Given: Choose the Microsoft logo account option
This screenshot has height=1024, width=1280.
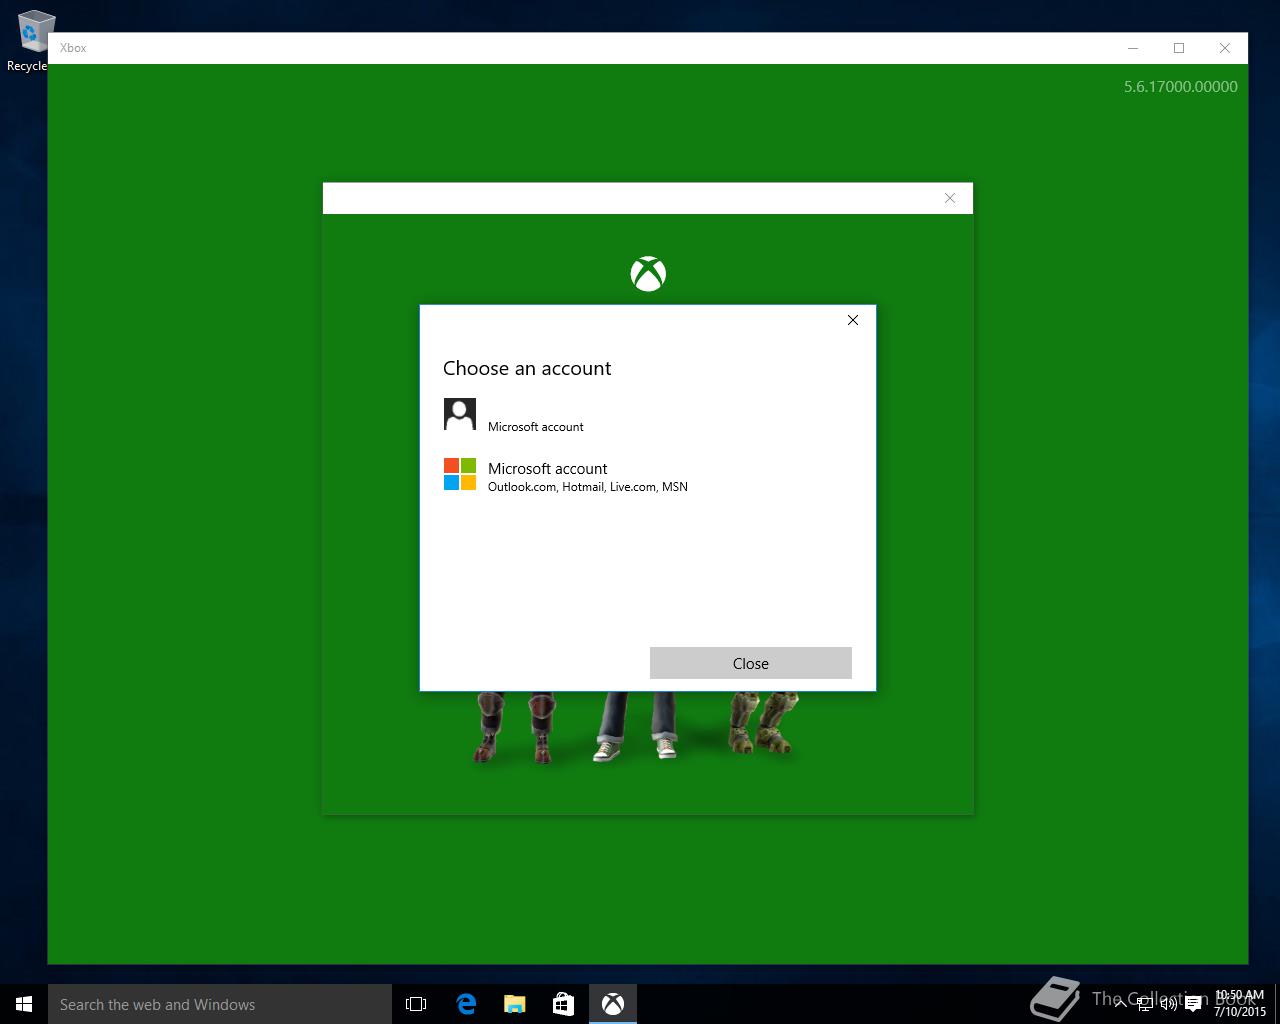Looking at the screenshot, I should 647,476.
